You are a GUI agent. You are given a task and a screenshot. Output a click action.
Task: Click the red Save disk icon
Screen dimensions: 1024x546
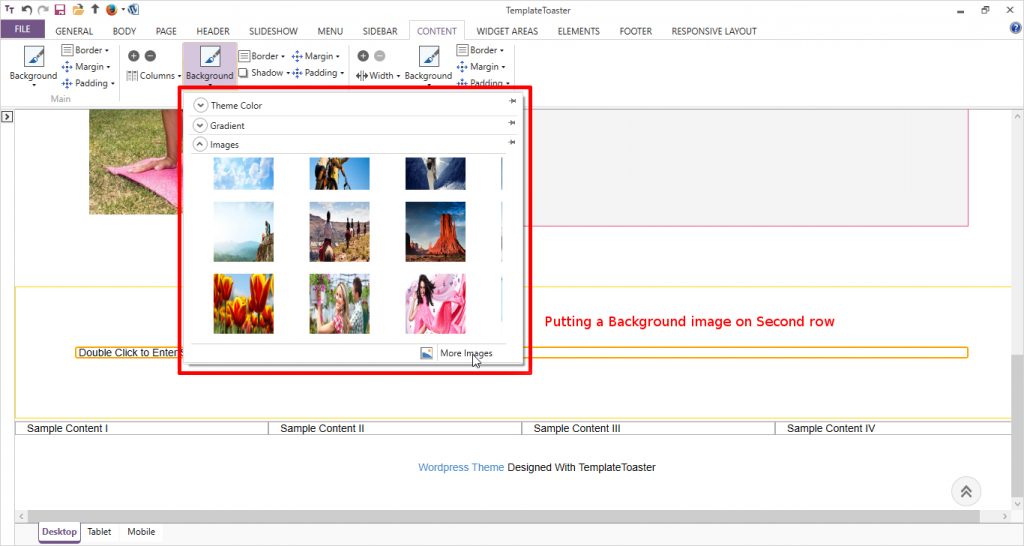coord(60,9)
